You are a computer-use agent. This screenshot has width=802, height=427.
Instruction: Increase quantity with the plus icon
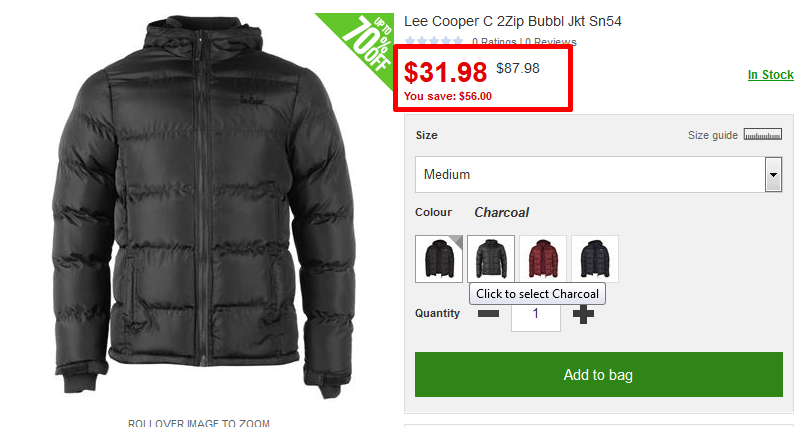point(583,314)
